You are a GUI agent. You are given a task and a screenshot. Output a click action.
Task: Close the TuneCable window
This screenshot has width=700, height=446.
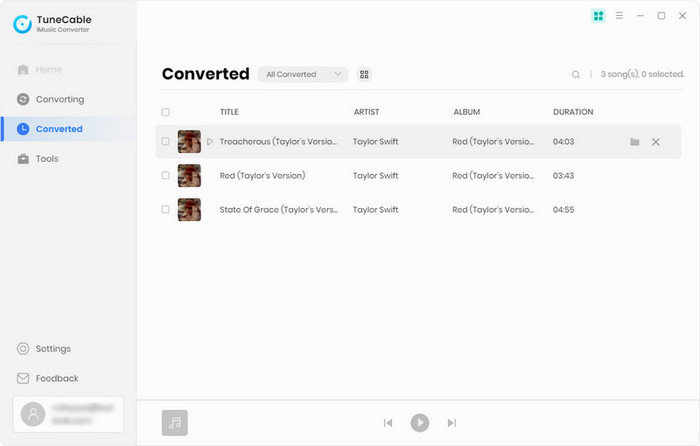(683, 16)
